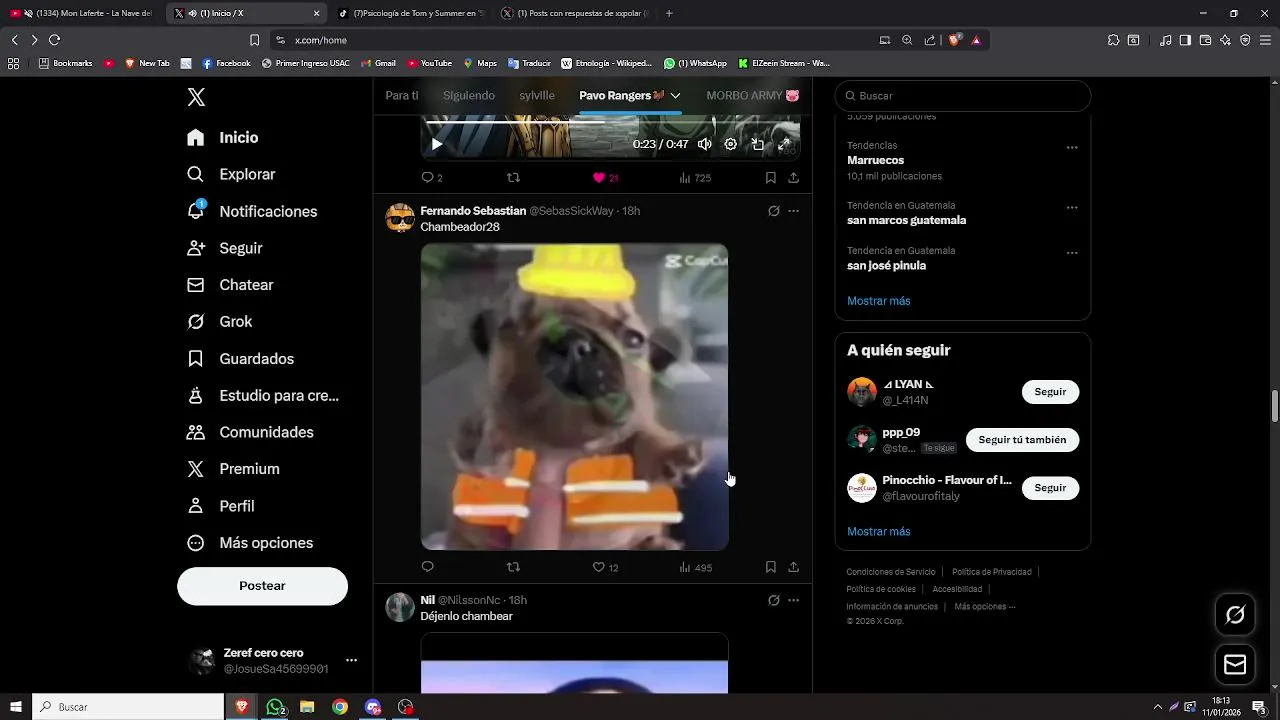Click the Perfil person icon

click(x=196, y=506)
